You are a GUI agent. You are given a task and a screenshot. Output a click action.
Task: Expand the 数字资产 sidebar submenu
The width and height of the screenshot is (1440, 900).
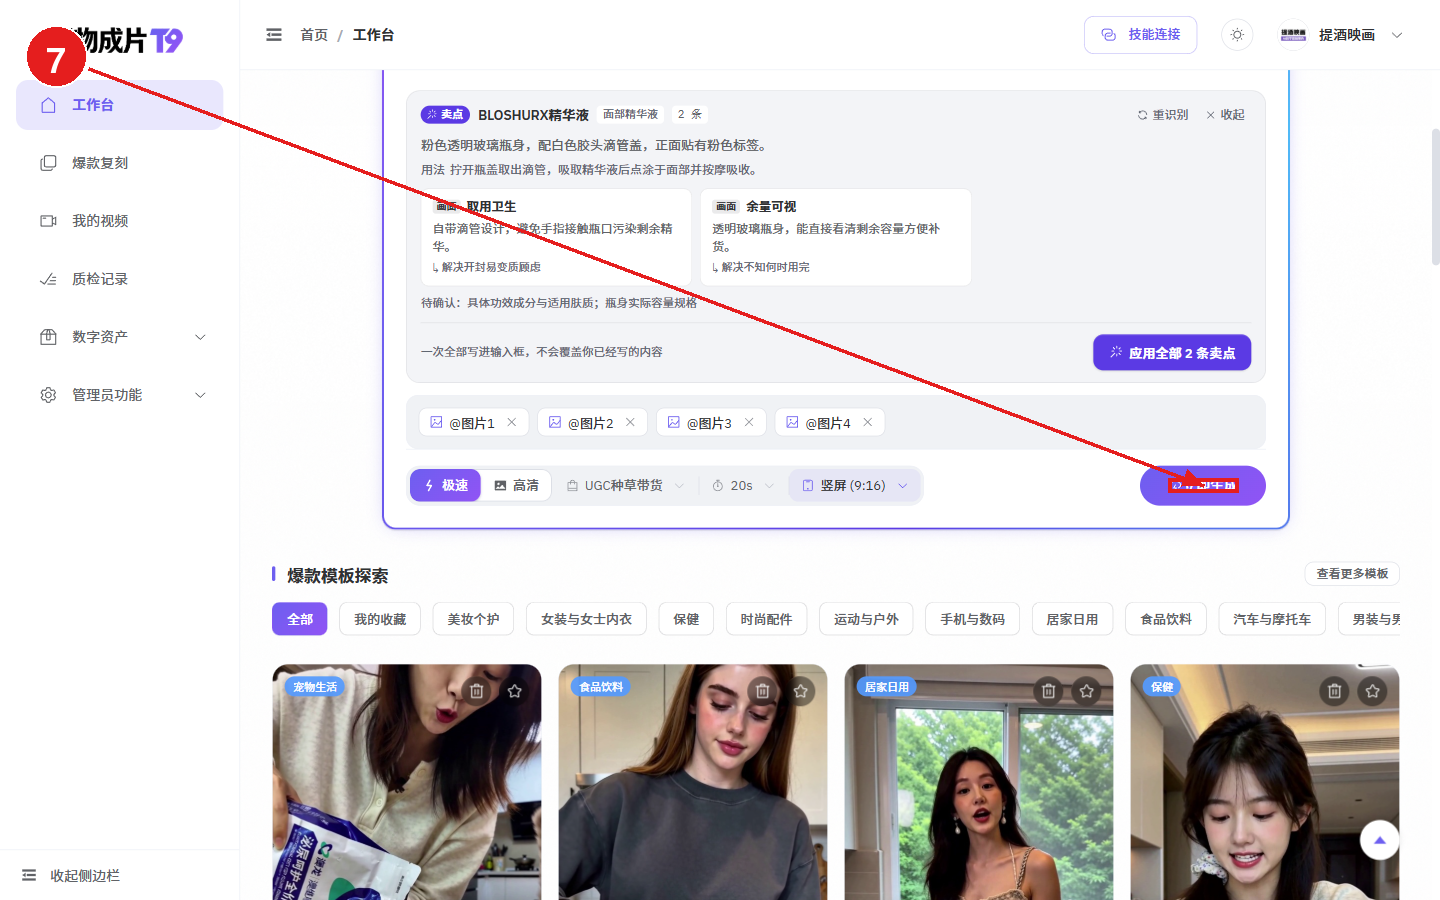point(119,337)
